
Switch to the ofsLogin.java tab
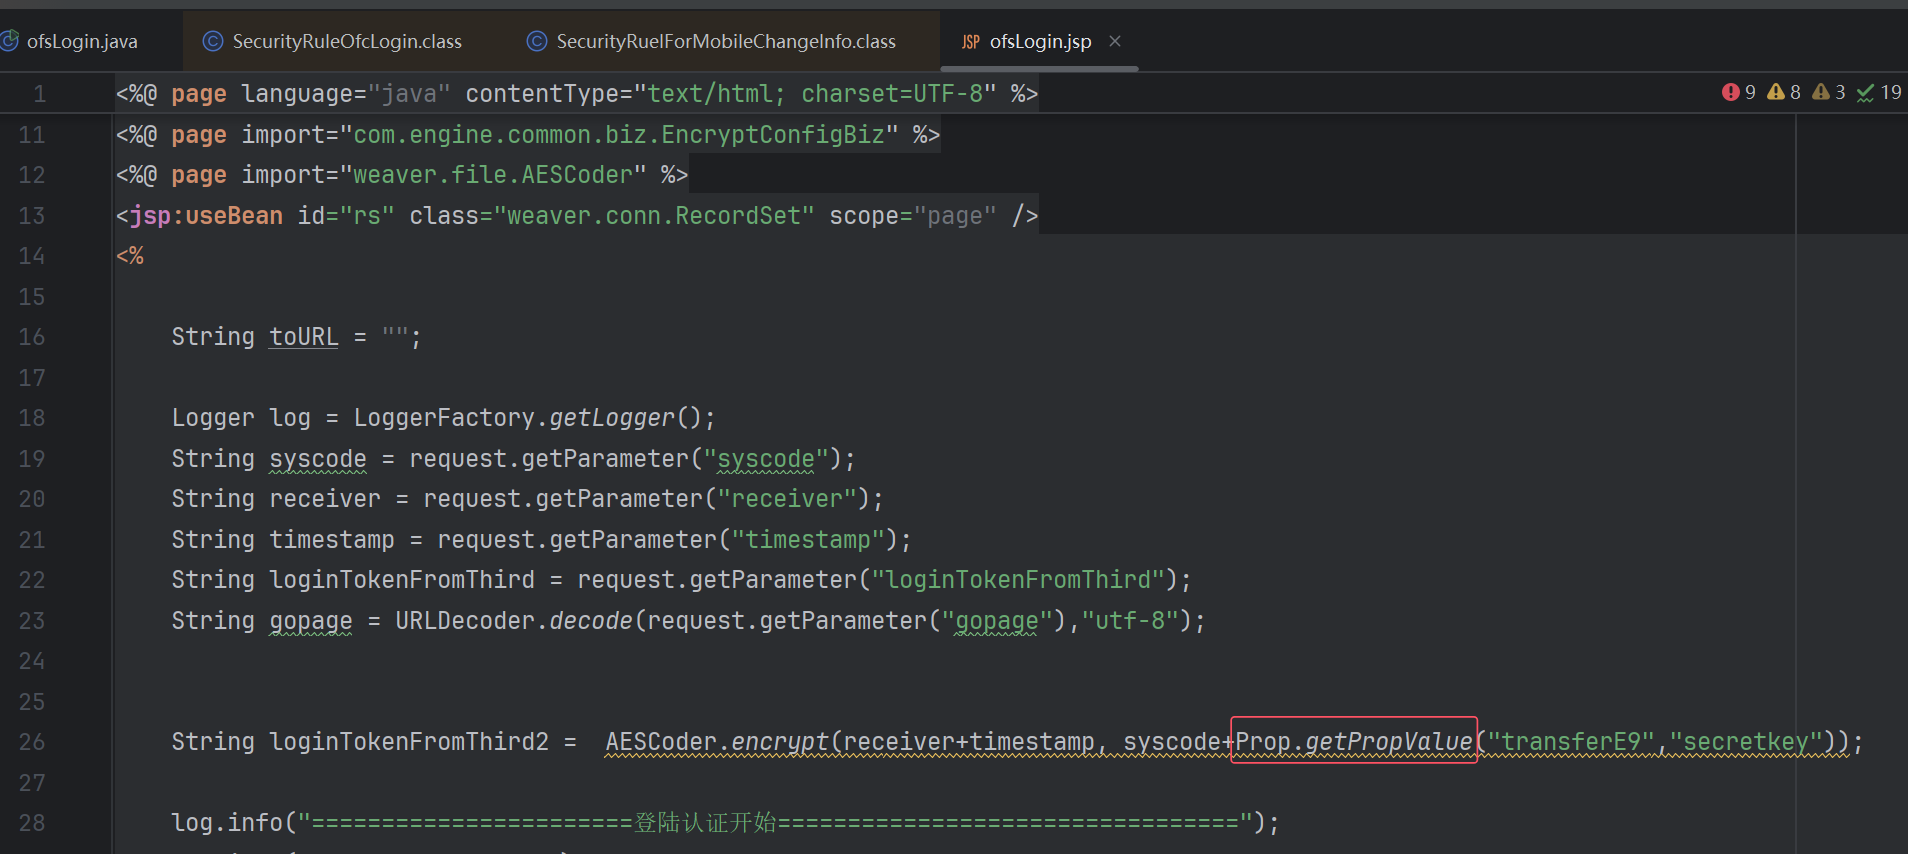click(82, 41)
